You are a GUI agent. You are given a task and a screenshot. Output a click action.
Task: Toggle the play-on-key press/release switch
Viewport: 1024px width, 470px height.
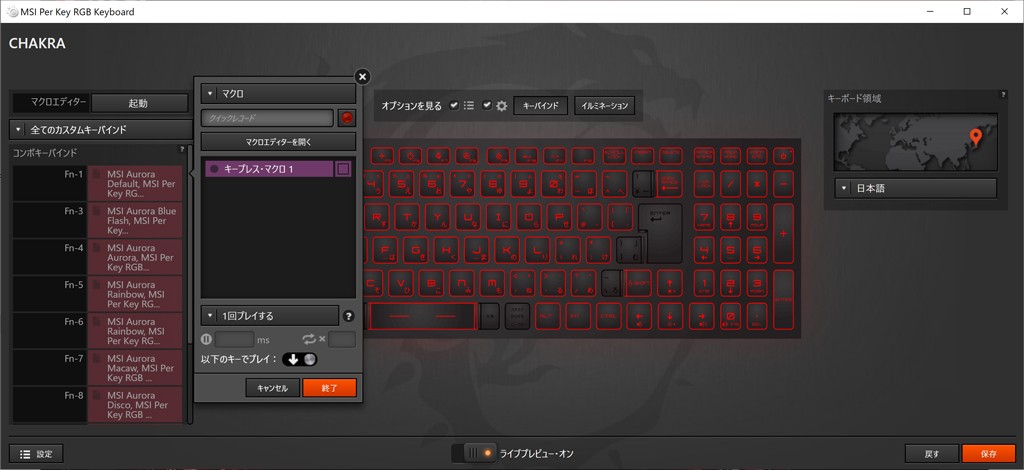pos(300,359)
